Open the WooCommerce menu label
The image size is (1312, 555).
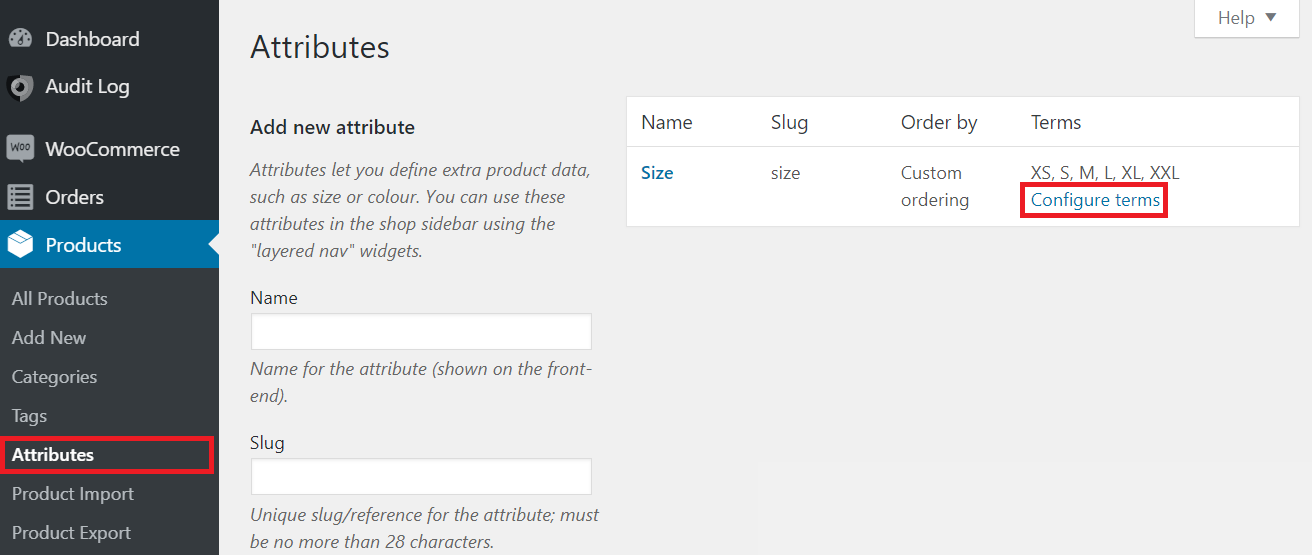point(113,149)
